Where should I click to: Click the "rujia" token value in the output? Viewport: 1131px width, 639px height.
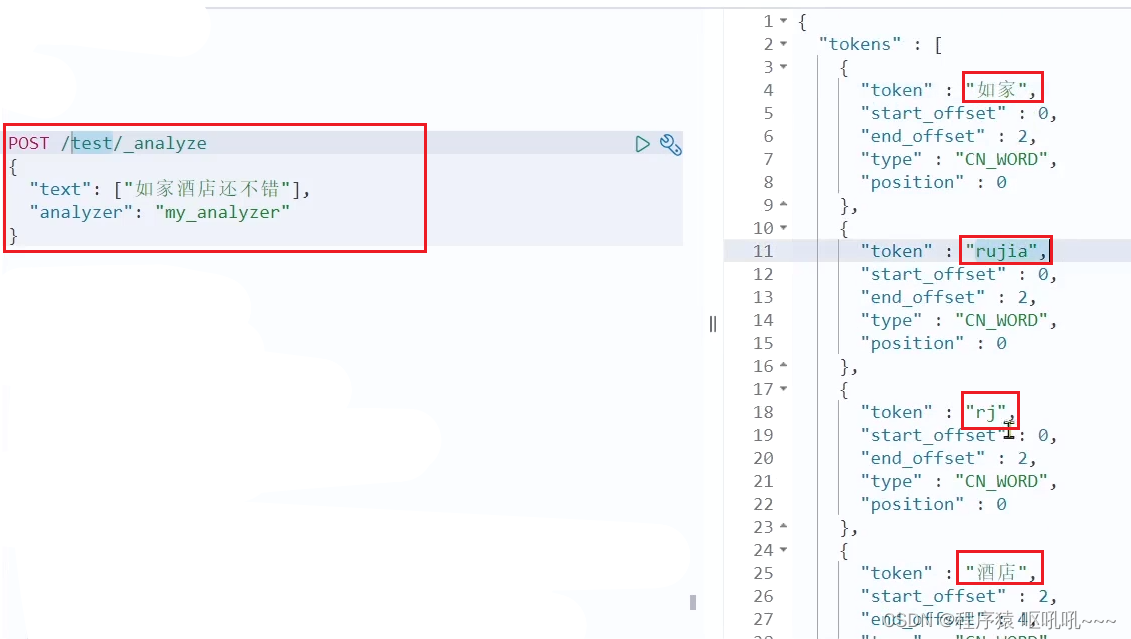click(x=1006, y=251)
